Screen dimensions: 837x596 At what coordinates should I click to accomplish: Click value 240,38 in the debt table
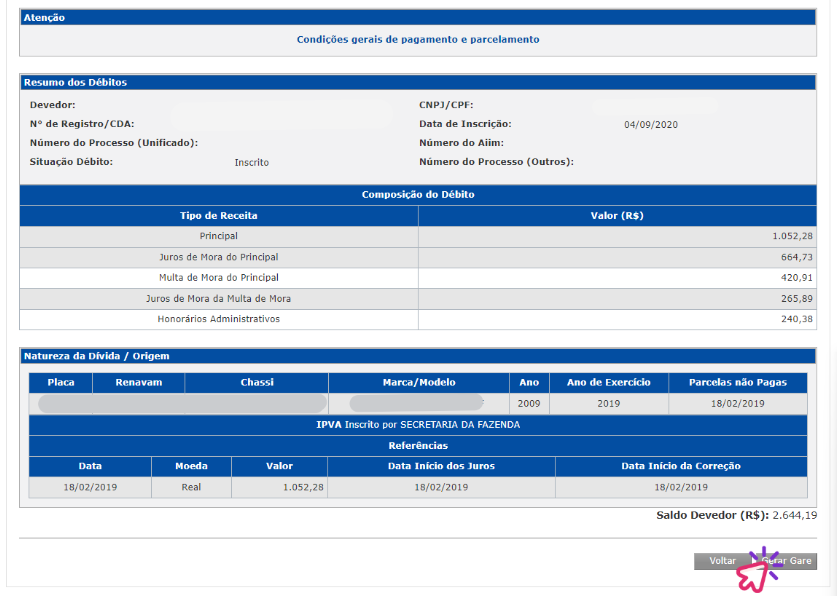796,319
